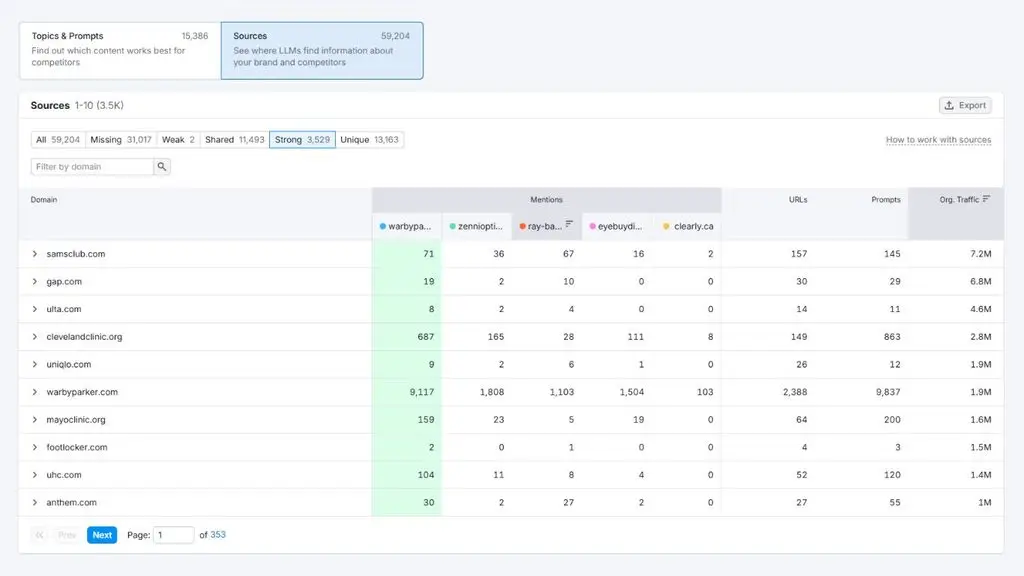
Task: Click the mayoclinic.org domain name
Action: coord(76,420)
